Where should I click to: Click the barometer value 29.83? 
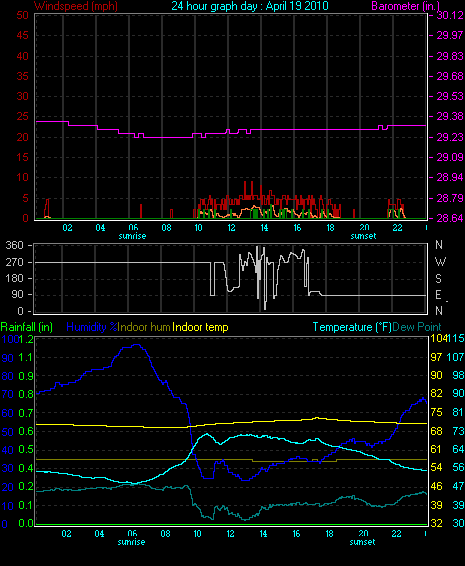pos(450,56)
